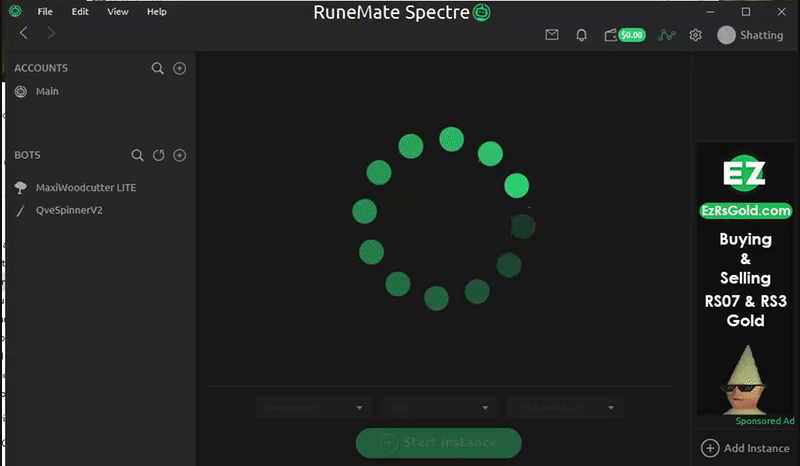Click the ACCOUNTS section header
Image resolution: width=800 pixels, height=466 pixels.
(x=41, y=68)
